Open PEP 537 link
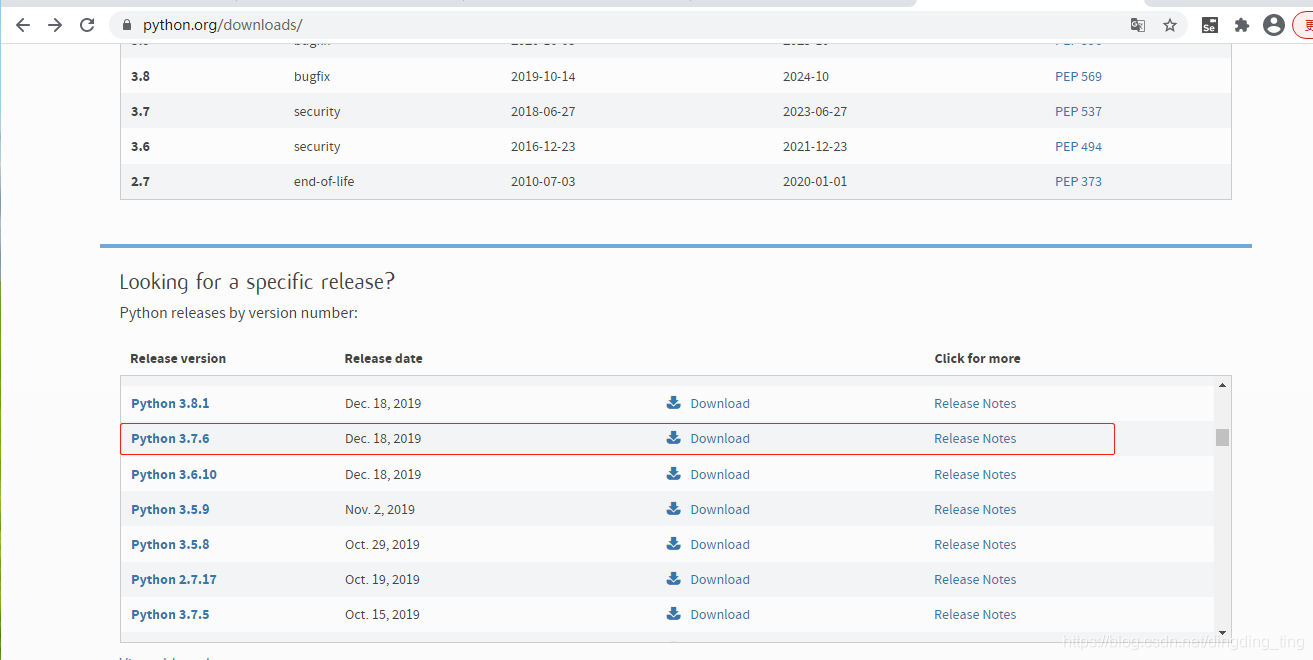 tap(1078, 111)
